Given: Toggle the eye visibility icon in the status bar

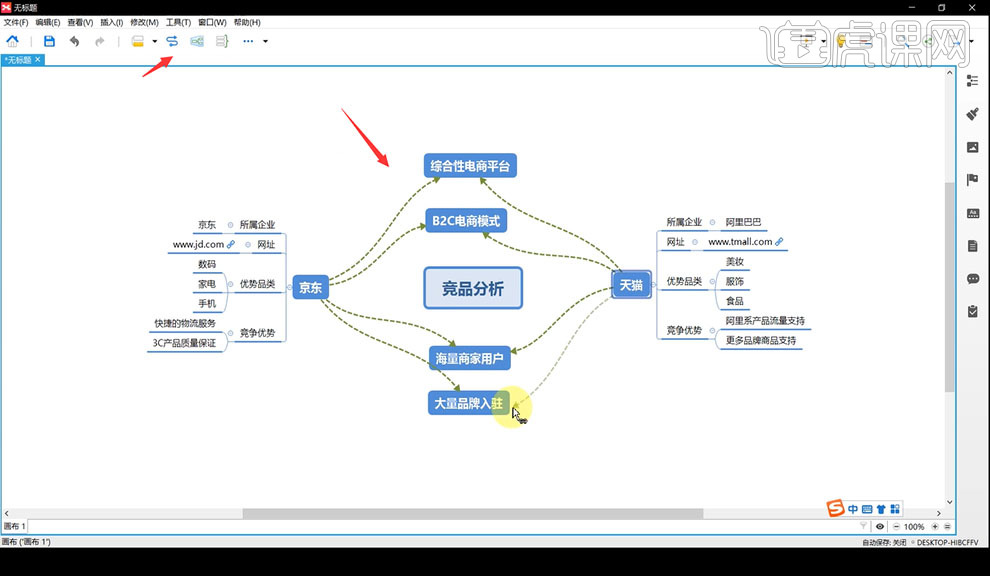Looking at the screenshot, I should click(880, 526).
